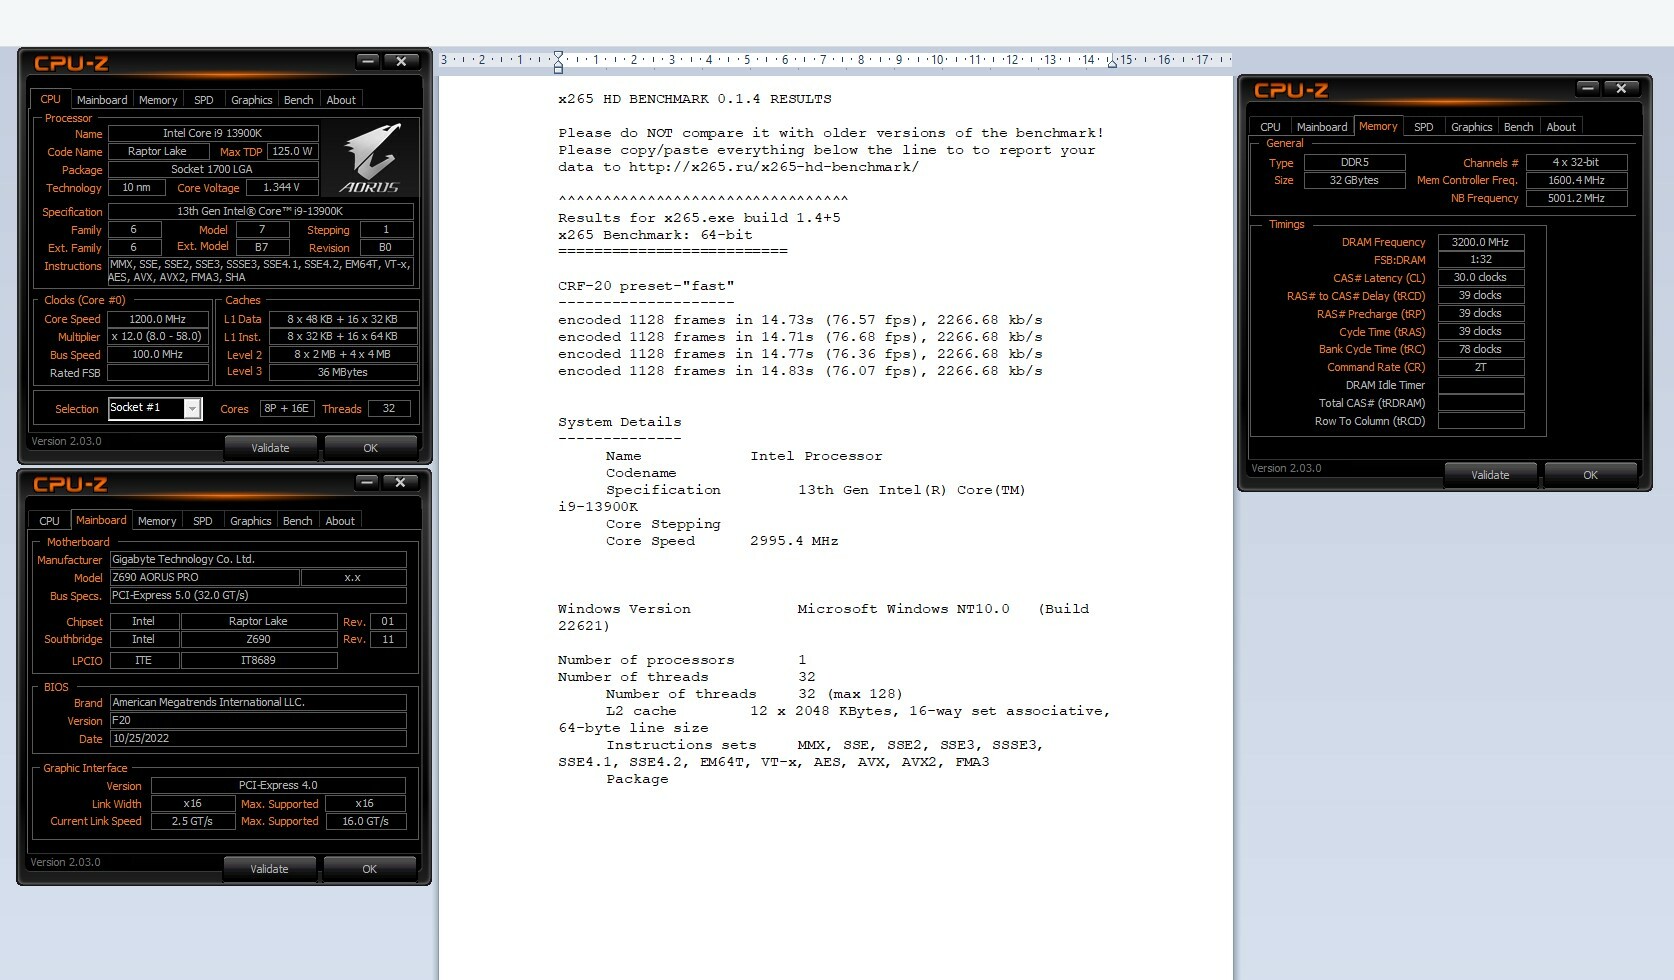
Task: Select Graphics tab in right CPU-Z window
Action: point(1471,127)
